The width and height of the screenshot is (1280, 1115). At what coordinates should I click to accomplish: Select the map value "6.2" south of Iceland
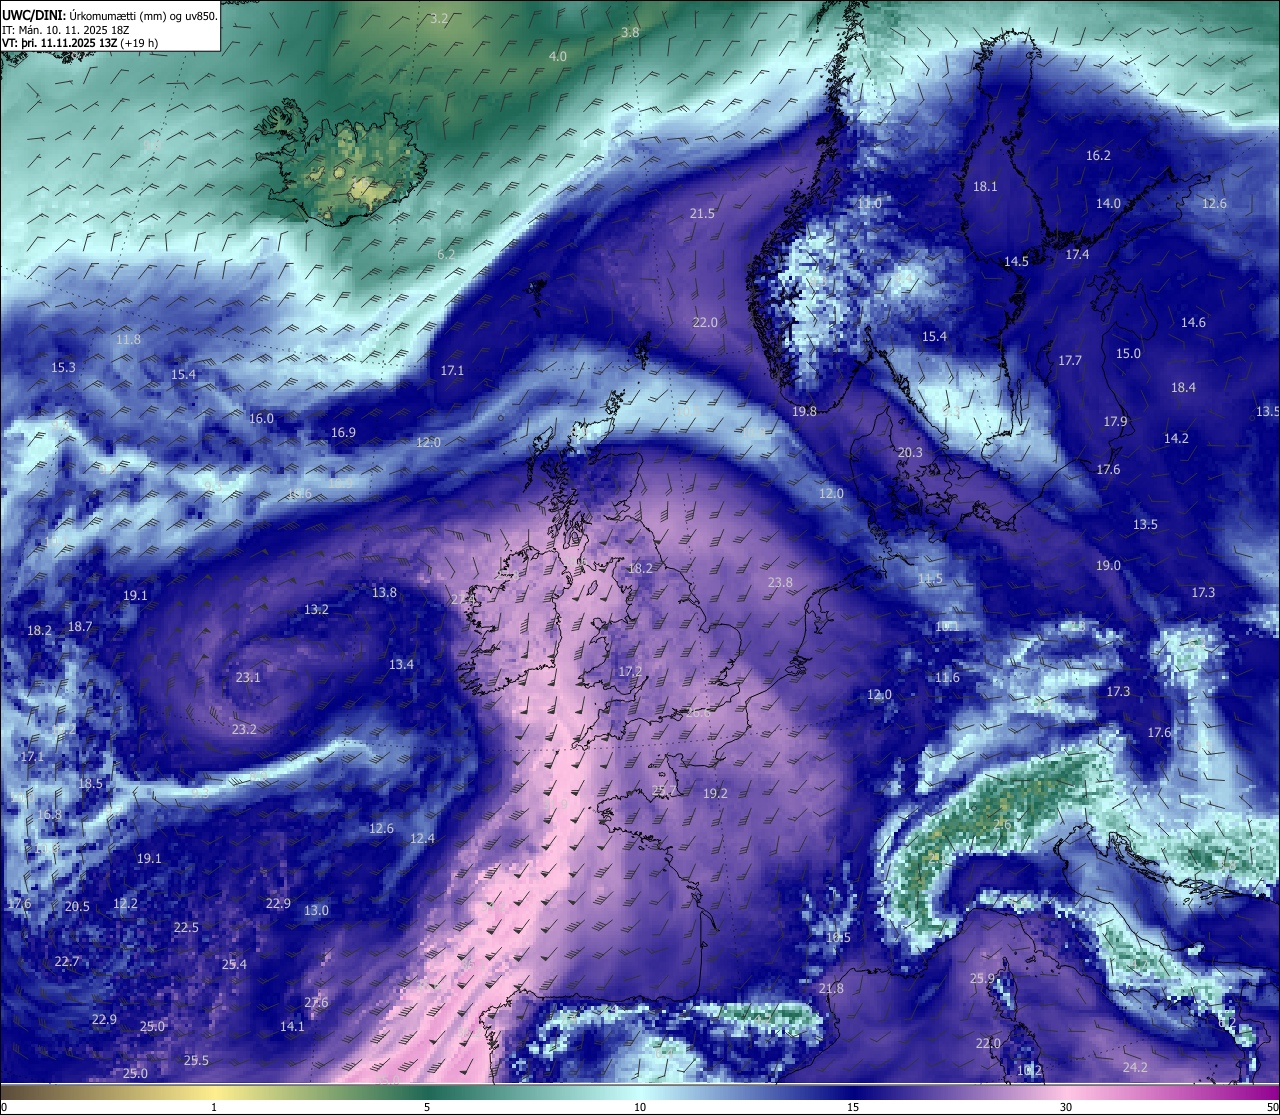[x=446, y=255]
